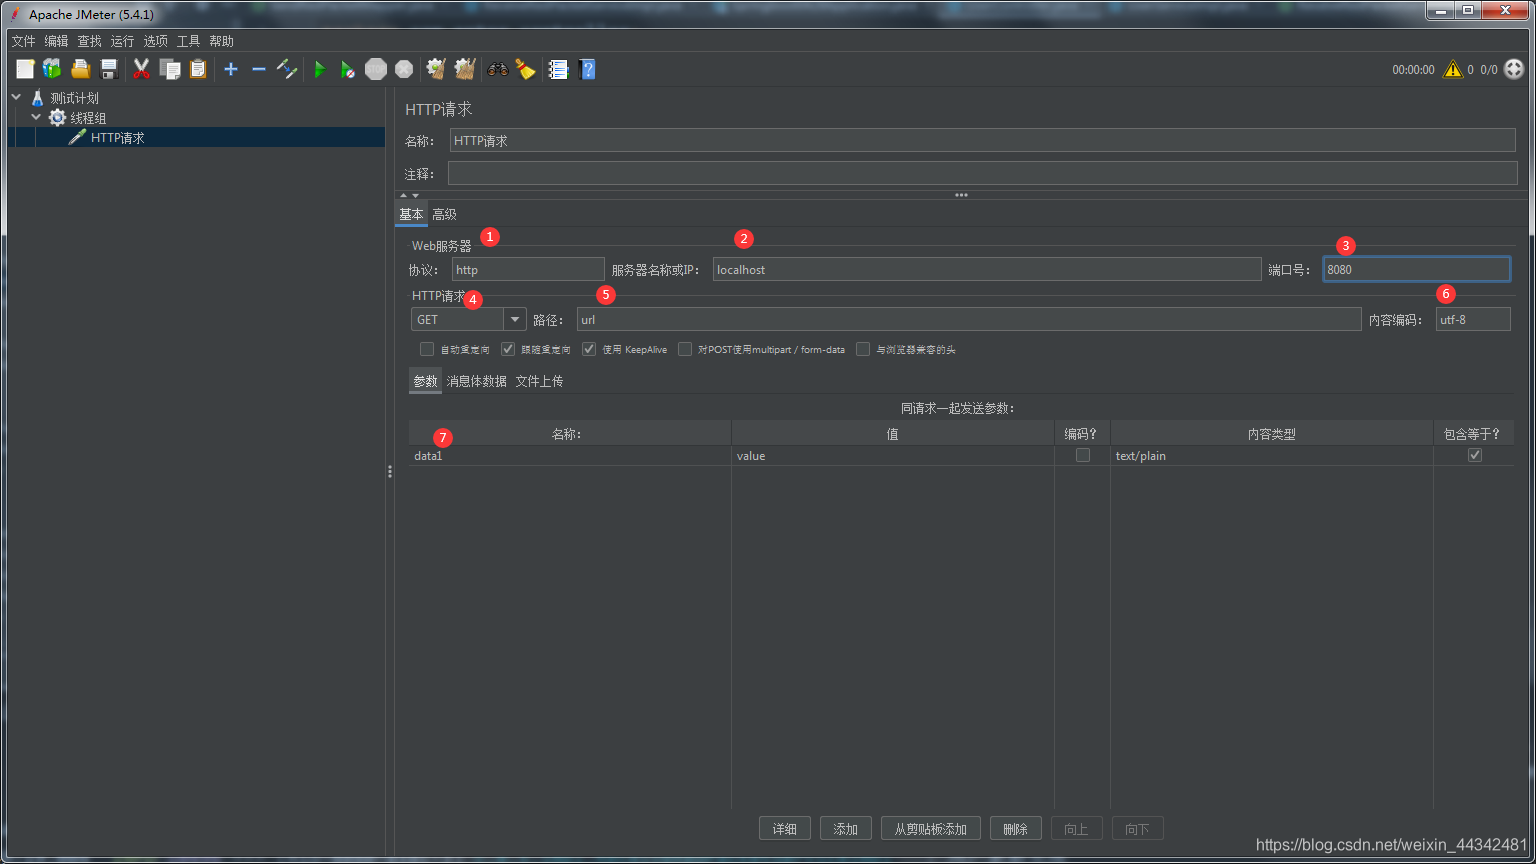The width and height of the screenshot is (1536, 864).
Task: Click the 内容编码 field showing utf-8
Action: (x=1473, y=320)
